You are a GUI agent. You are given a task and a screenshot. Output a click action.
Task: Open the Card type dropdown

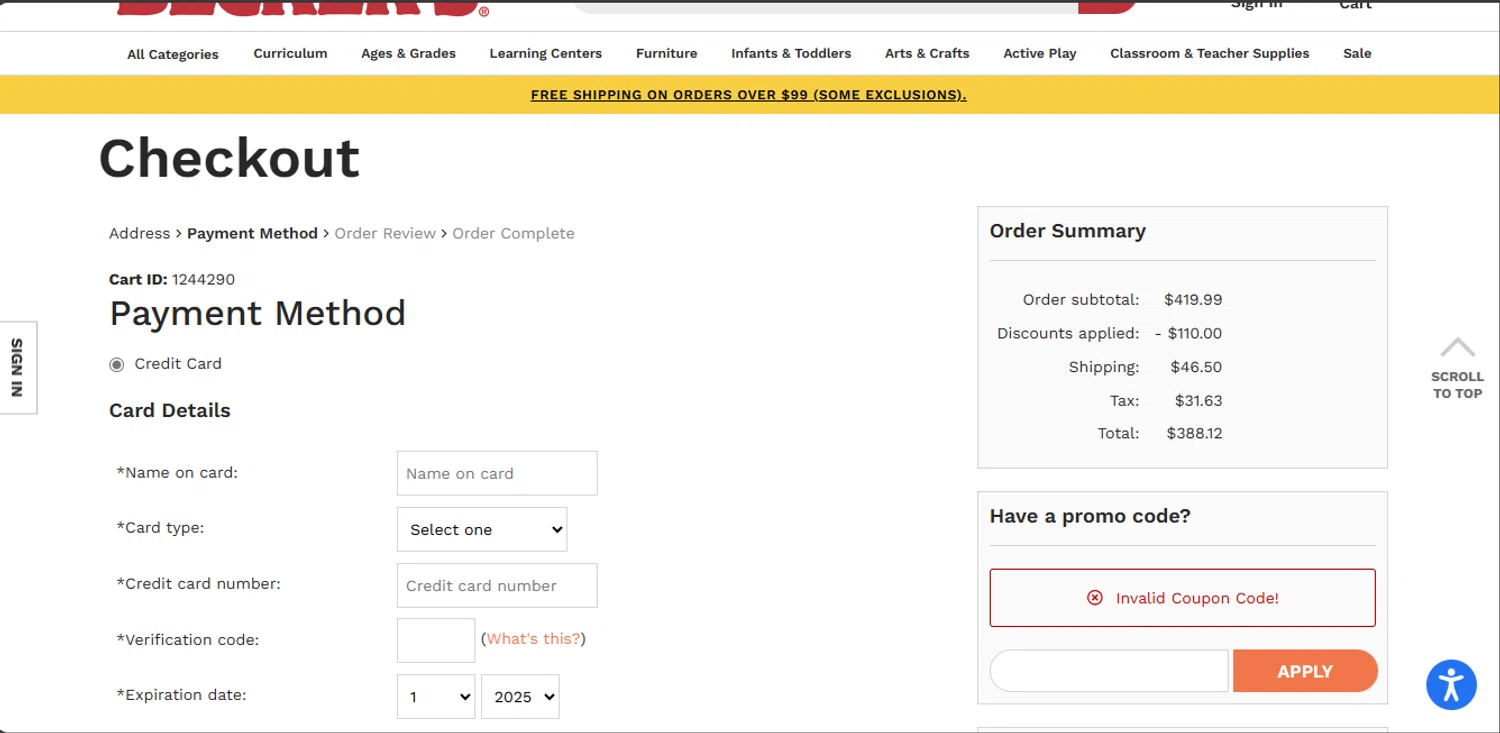pos(482,529)
